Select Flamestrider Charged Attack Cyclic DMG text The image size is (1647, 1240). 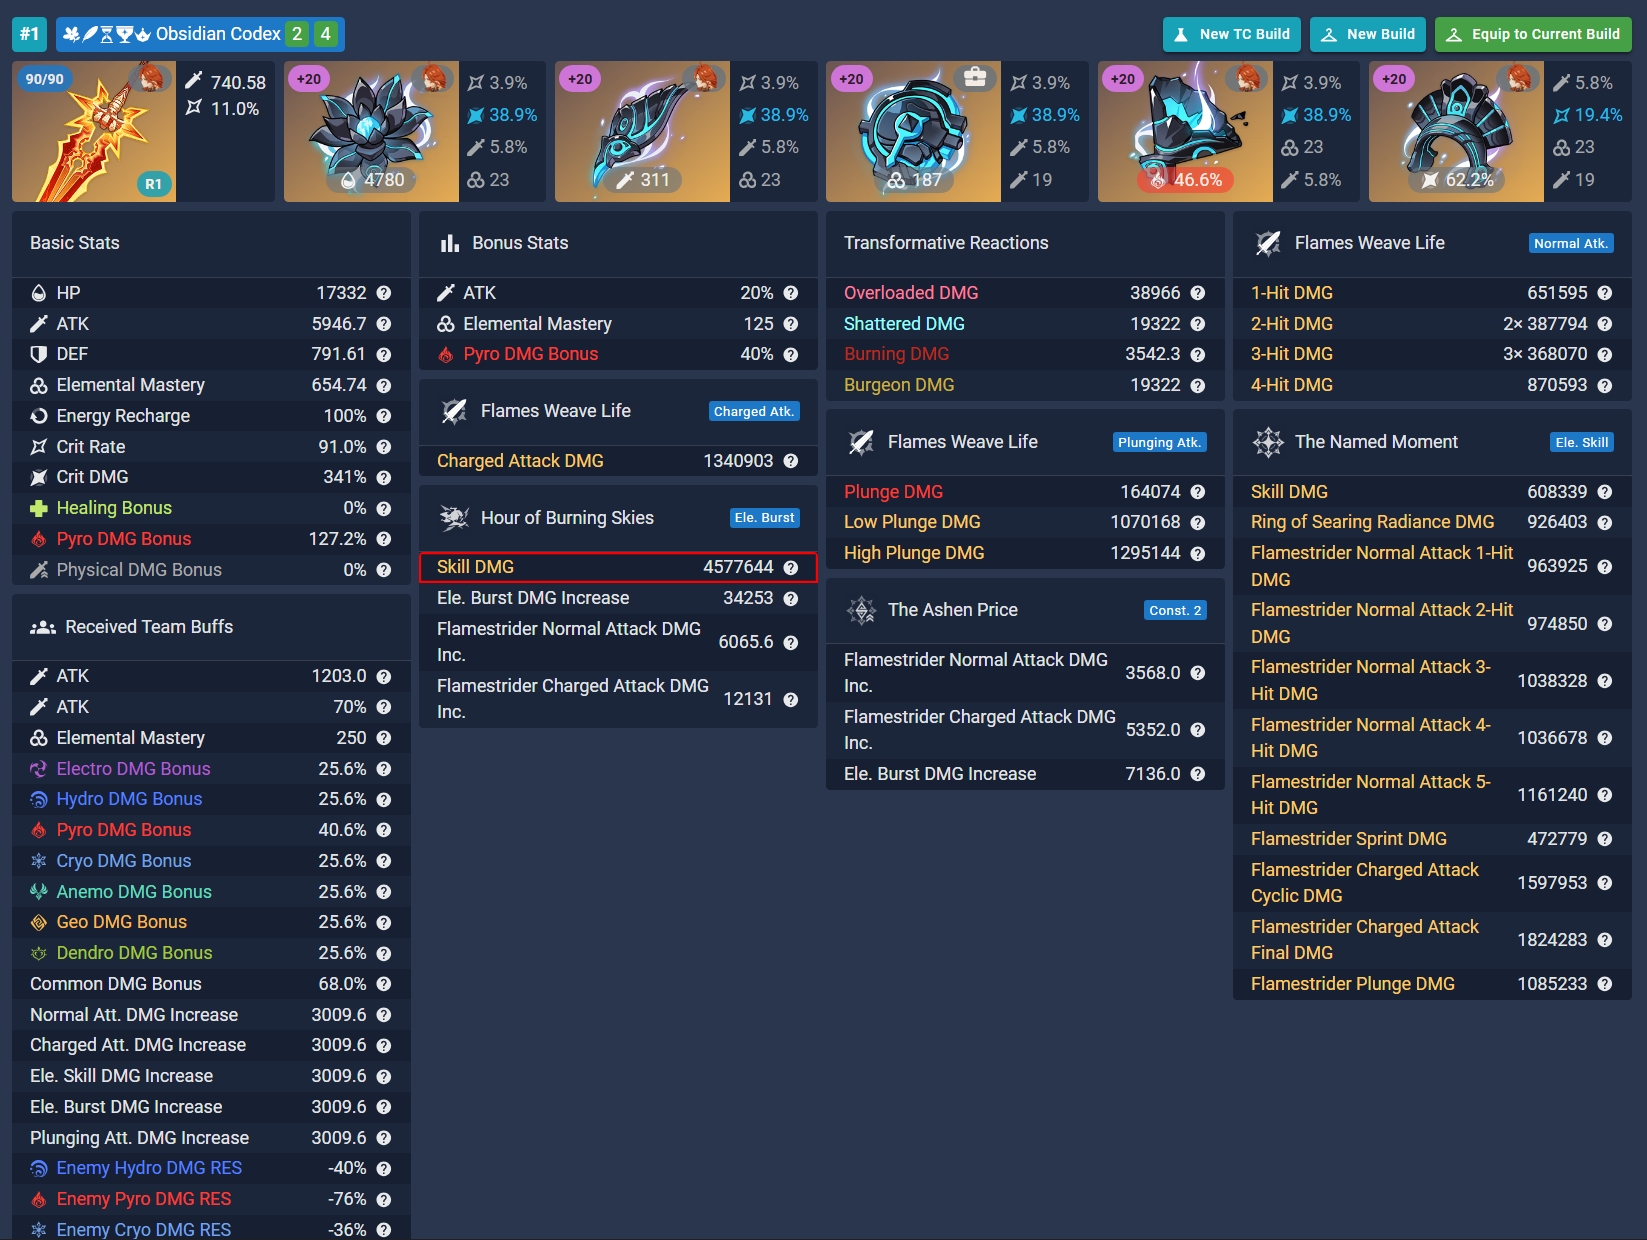click(1365, 883)
